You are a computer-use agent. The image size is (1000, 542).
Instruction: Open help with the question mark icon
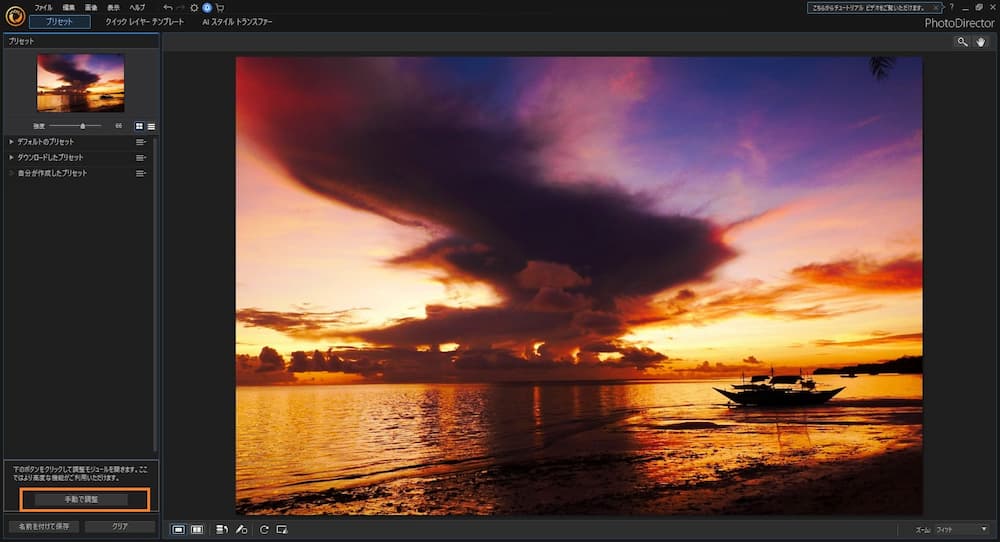point(952,7)
